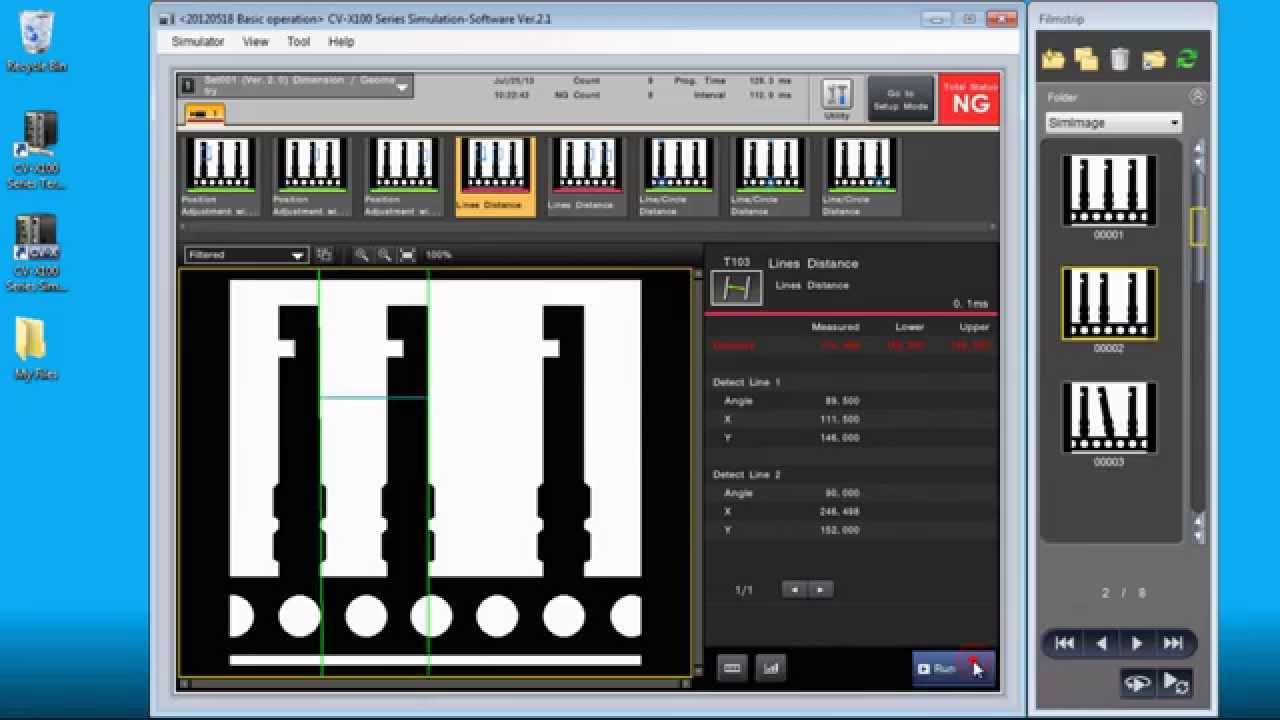Click the zoom out magnifier icon

(384, 255)
